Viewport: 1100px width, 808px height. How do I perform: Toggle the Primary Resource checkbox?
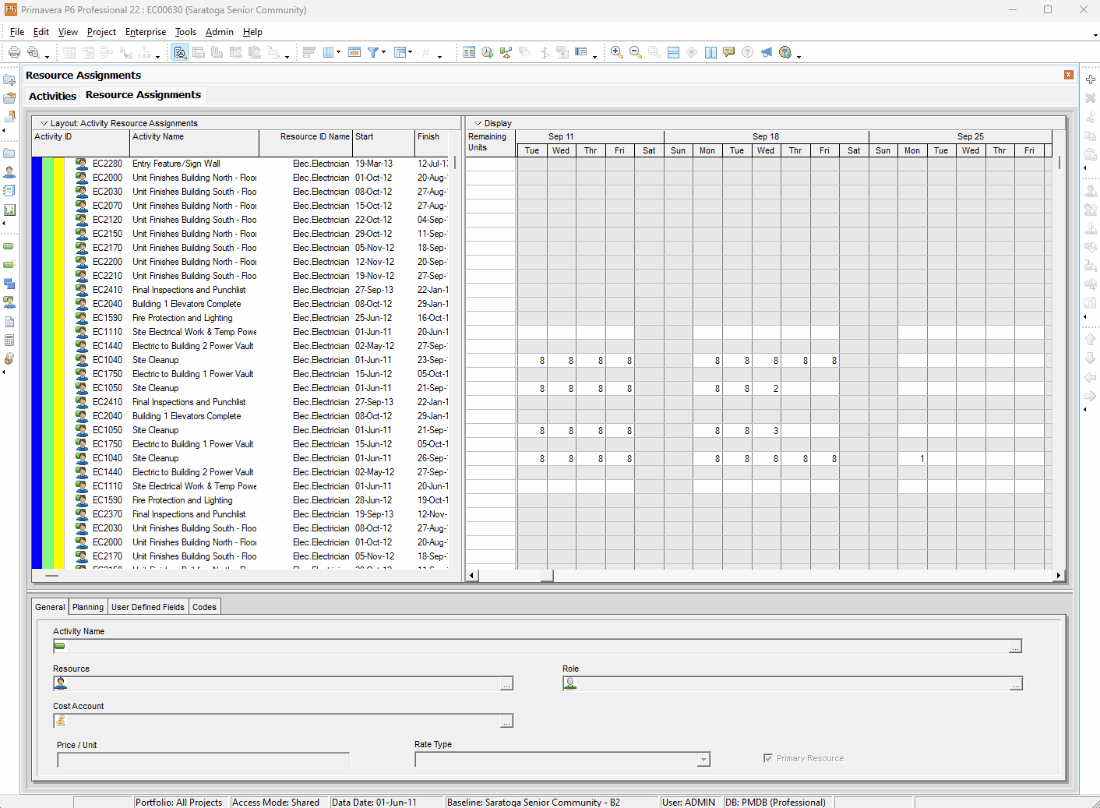(767, 758)
